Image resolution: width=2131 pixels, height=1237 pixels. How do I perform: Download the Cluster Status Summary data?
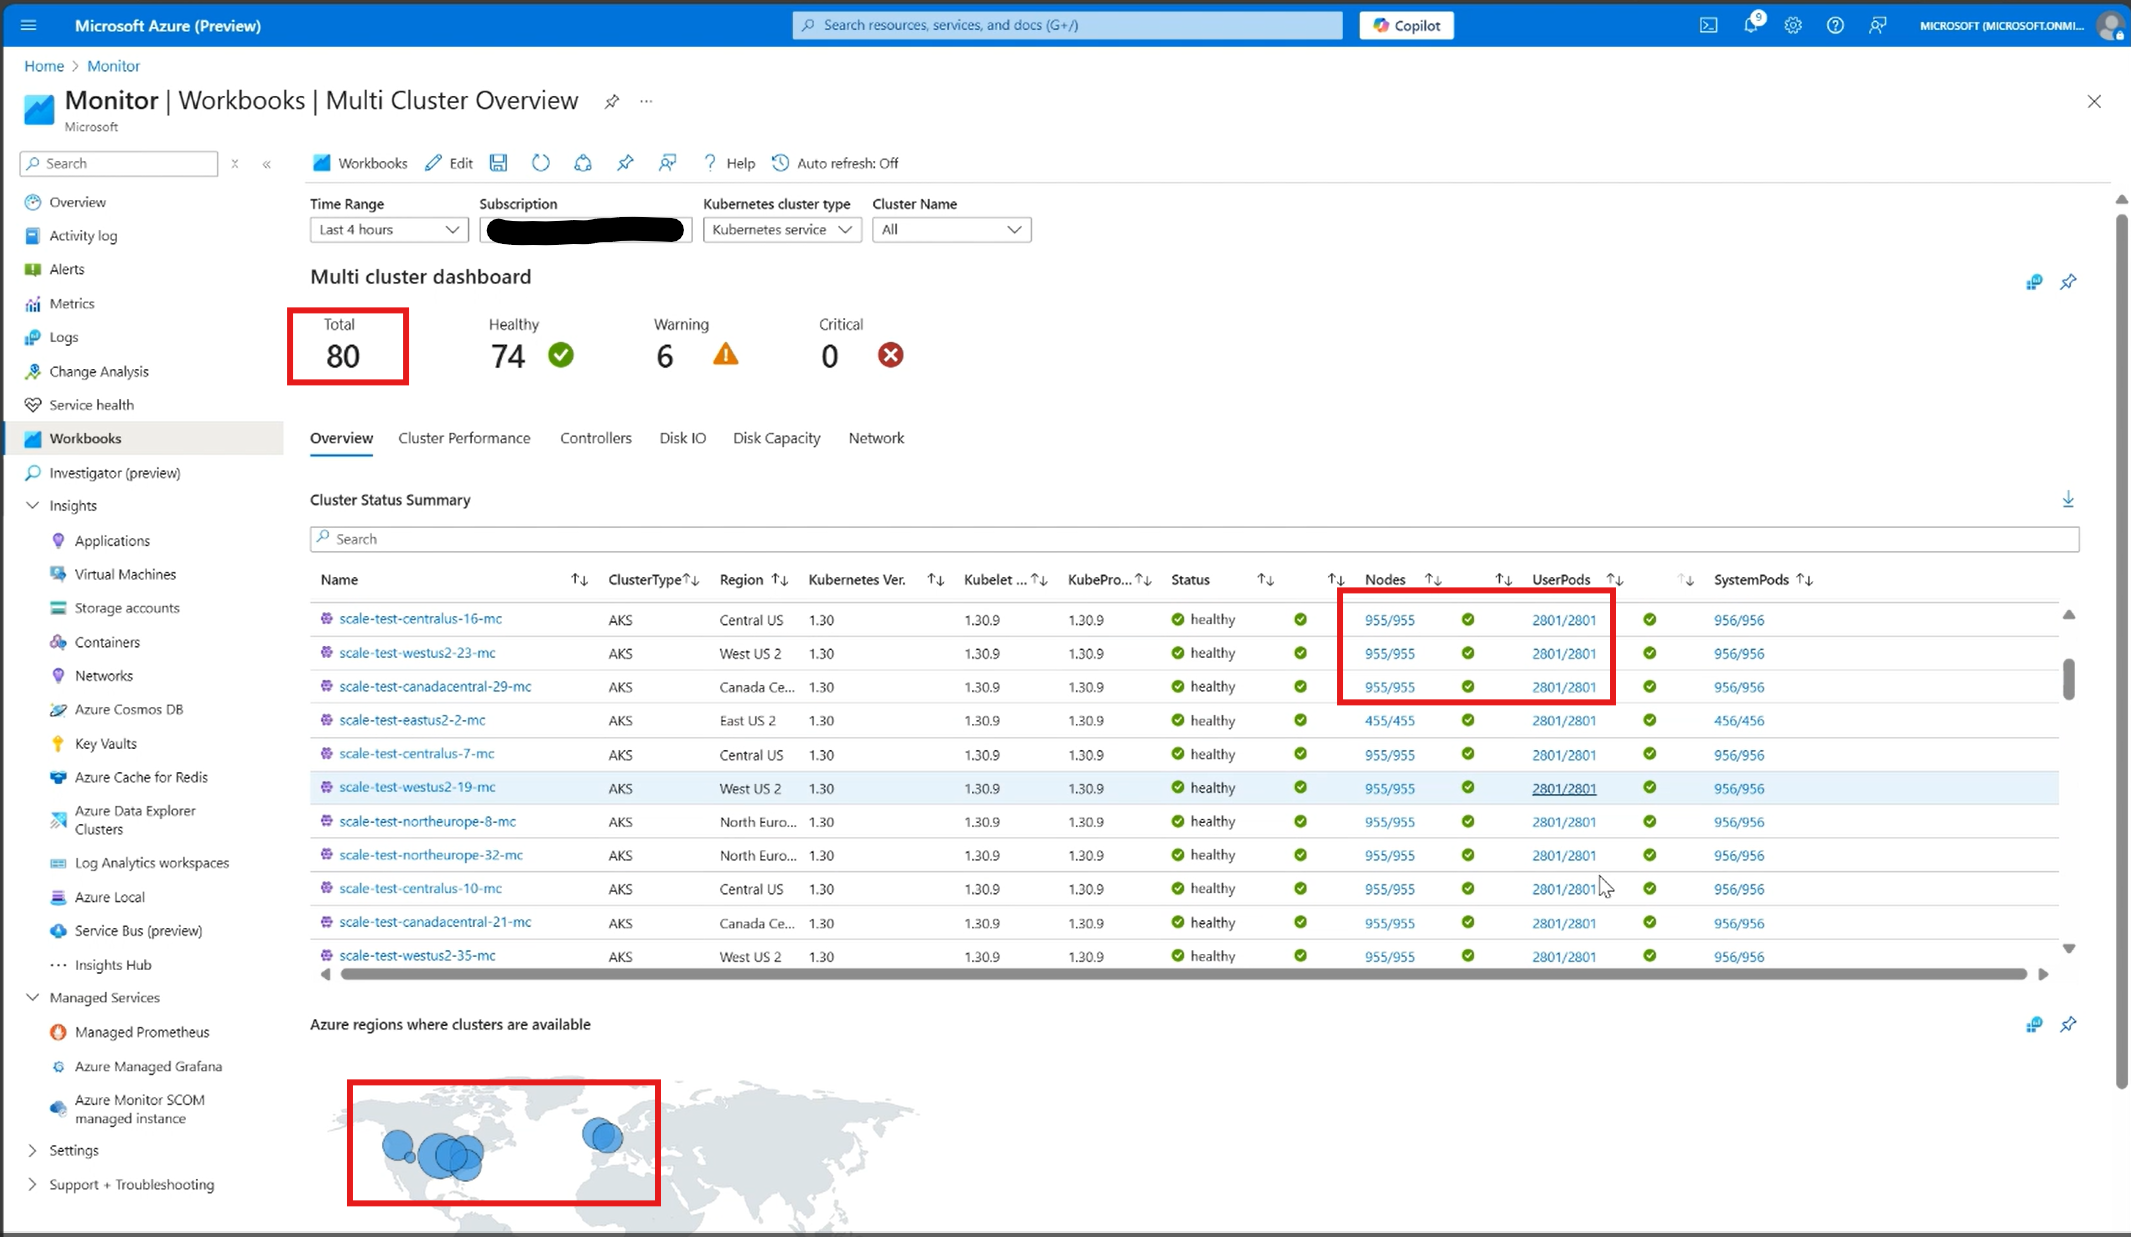[x=2068, y=499]
